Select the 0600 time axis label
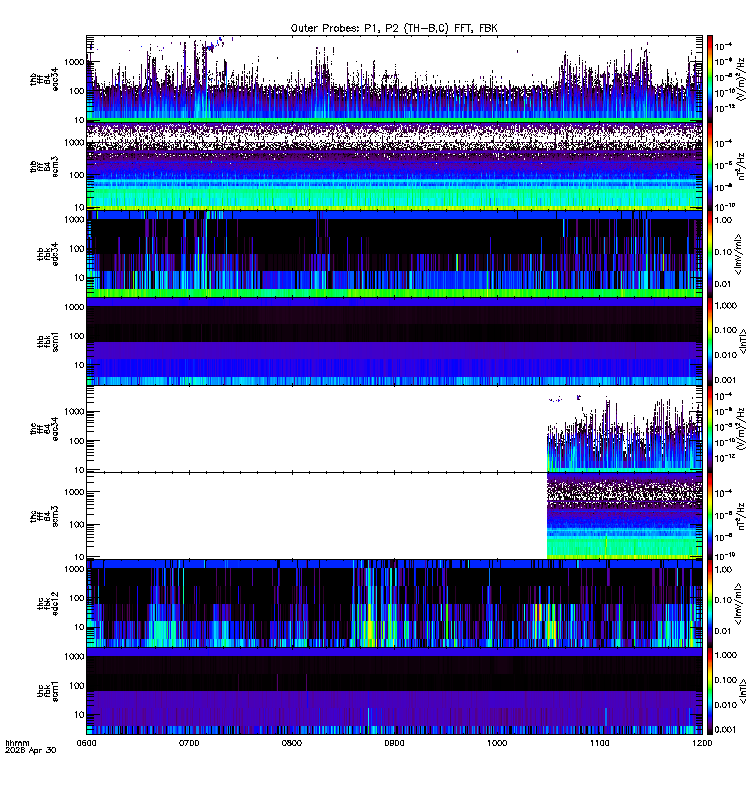 click(86, 743)
